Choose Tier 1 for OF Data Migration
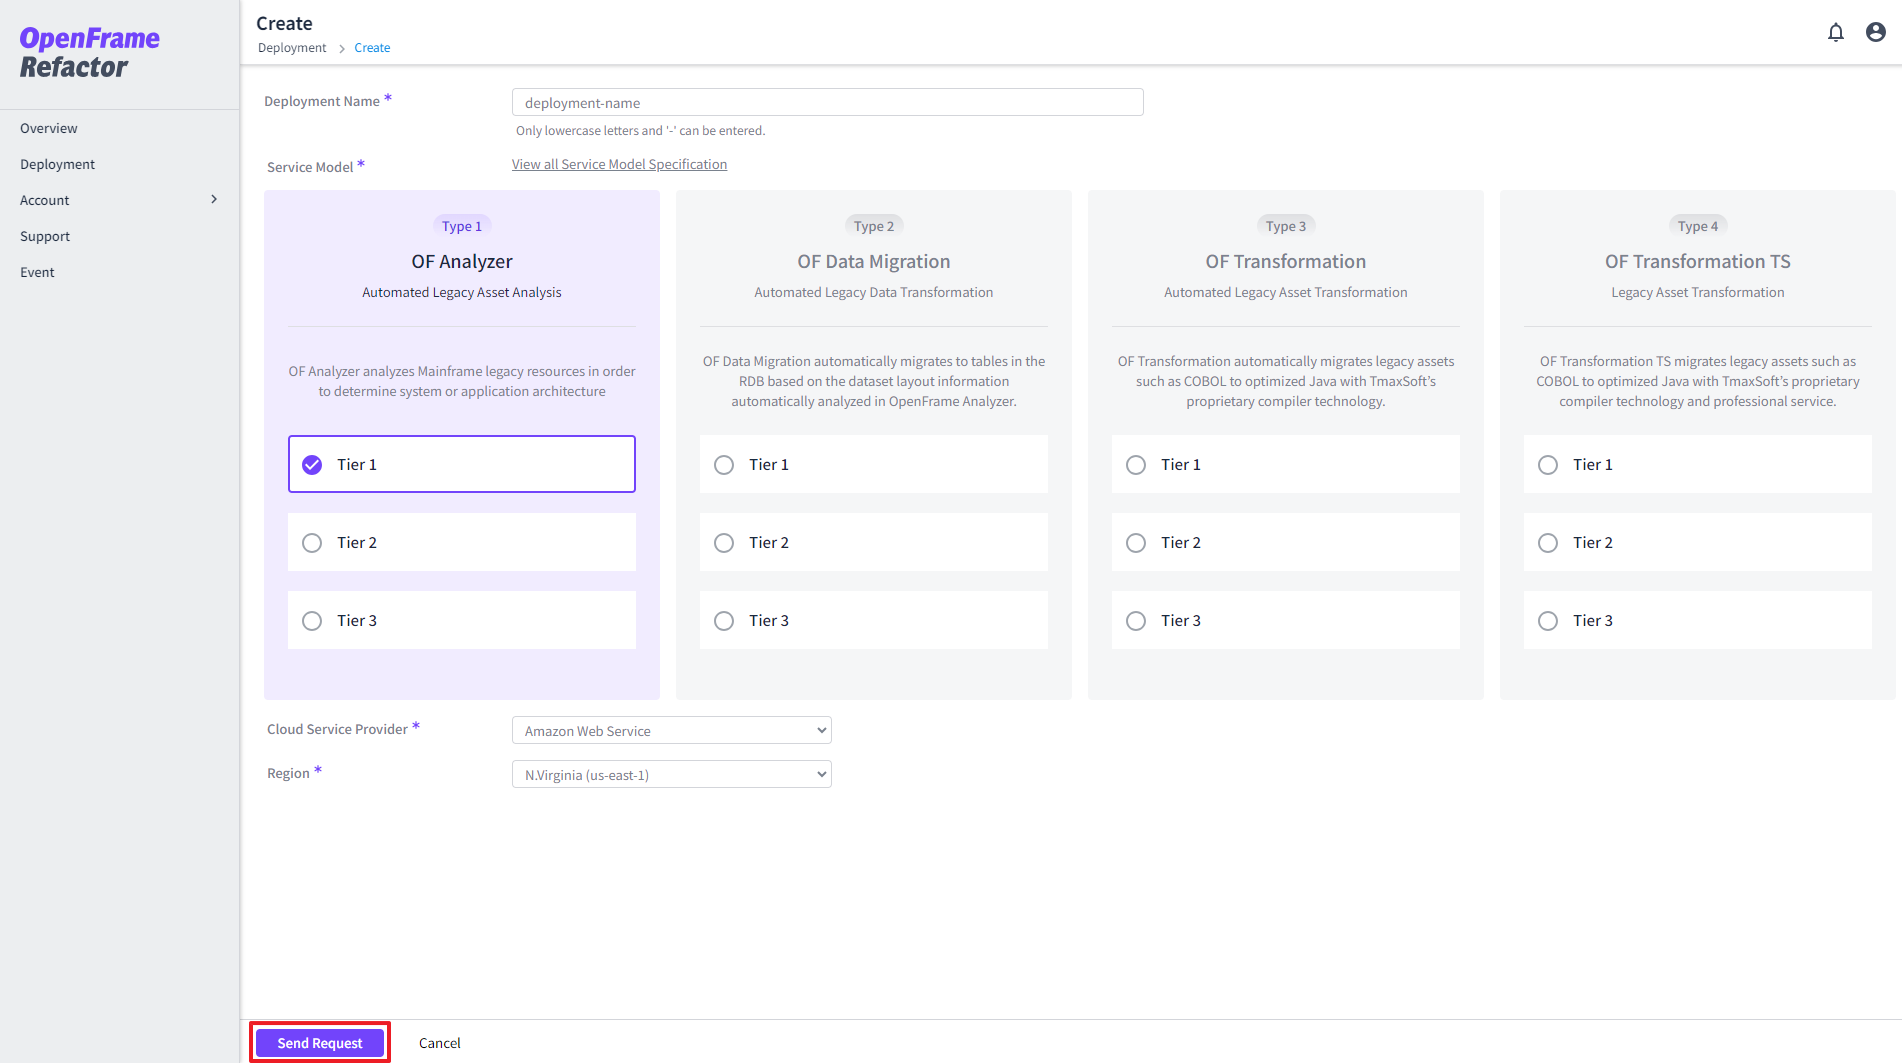1902x1063 pixels. 724,465
